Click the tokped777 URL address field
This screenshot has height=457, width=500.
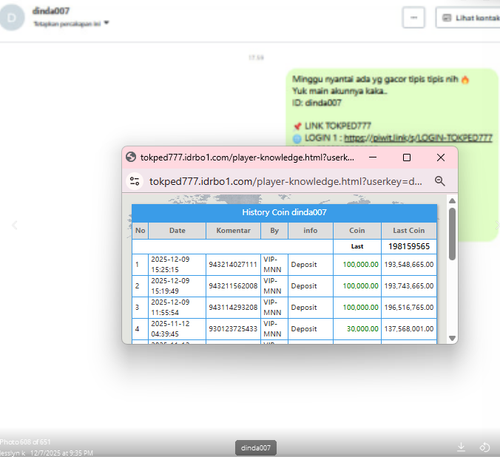[x=285, y=182]
